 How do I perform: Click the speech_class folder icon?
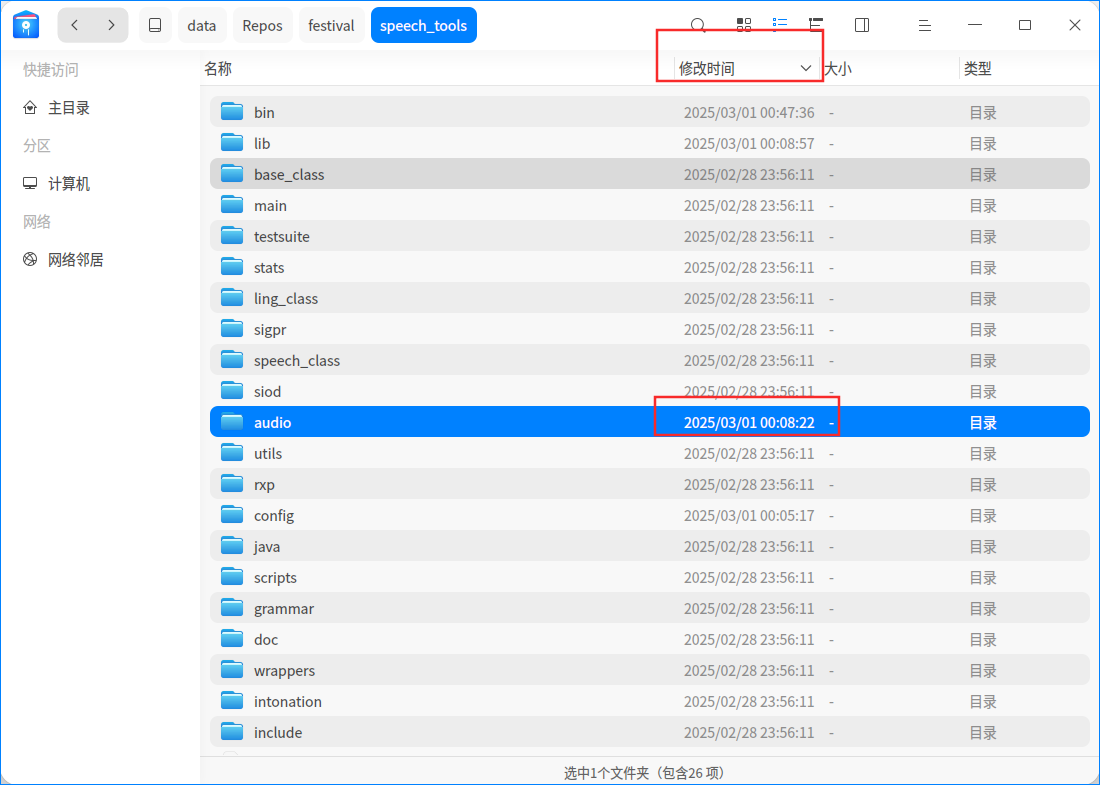(x=232, y=359)
